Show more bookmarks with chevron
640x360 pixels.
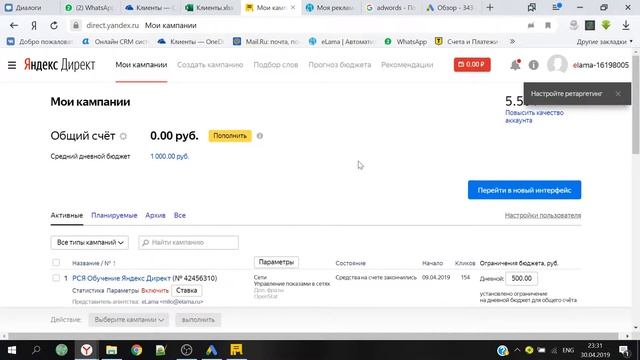click(512, 42)
